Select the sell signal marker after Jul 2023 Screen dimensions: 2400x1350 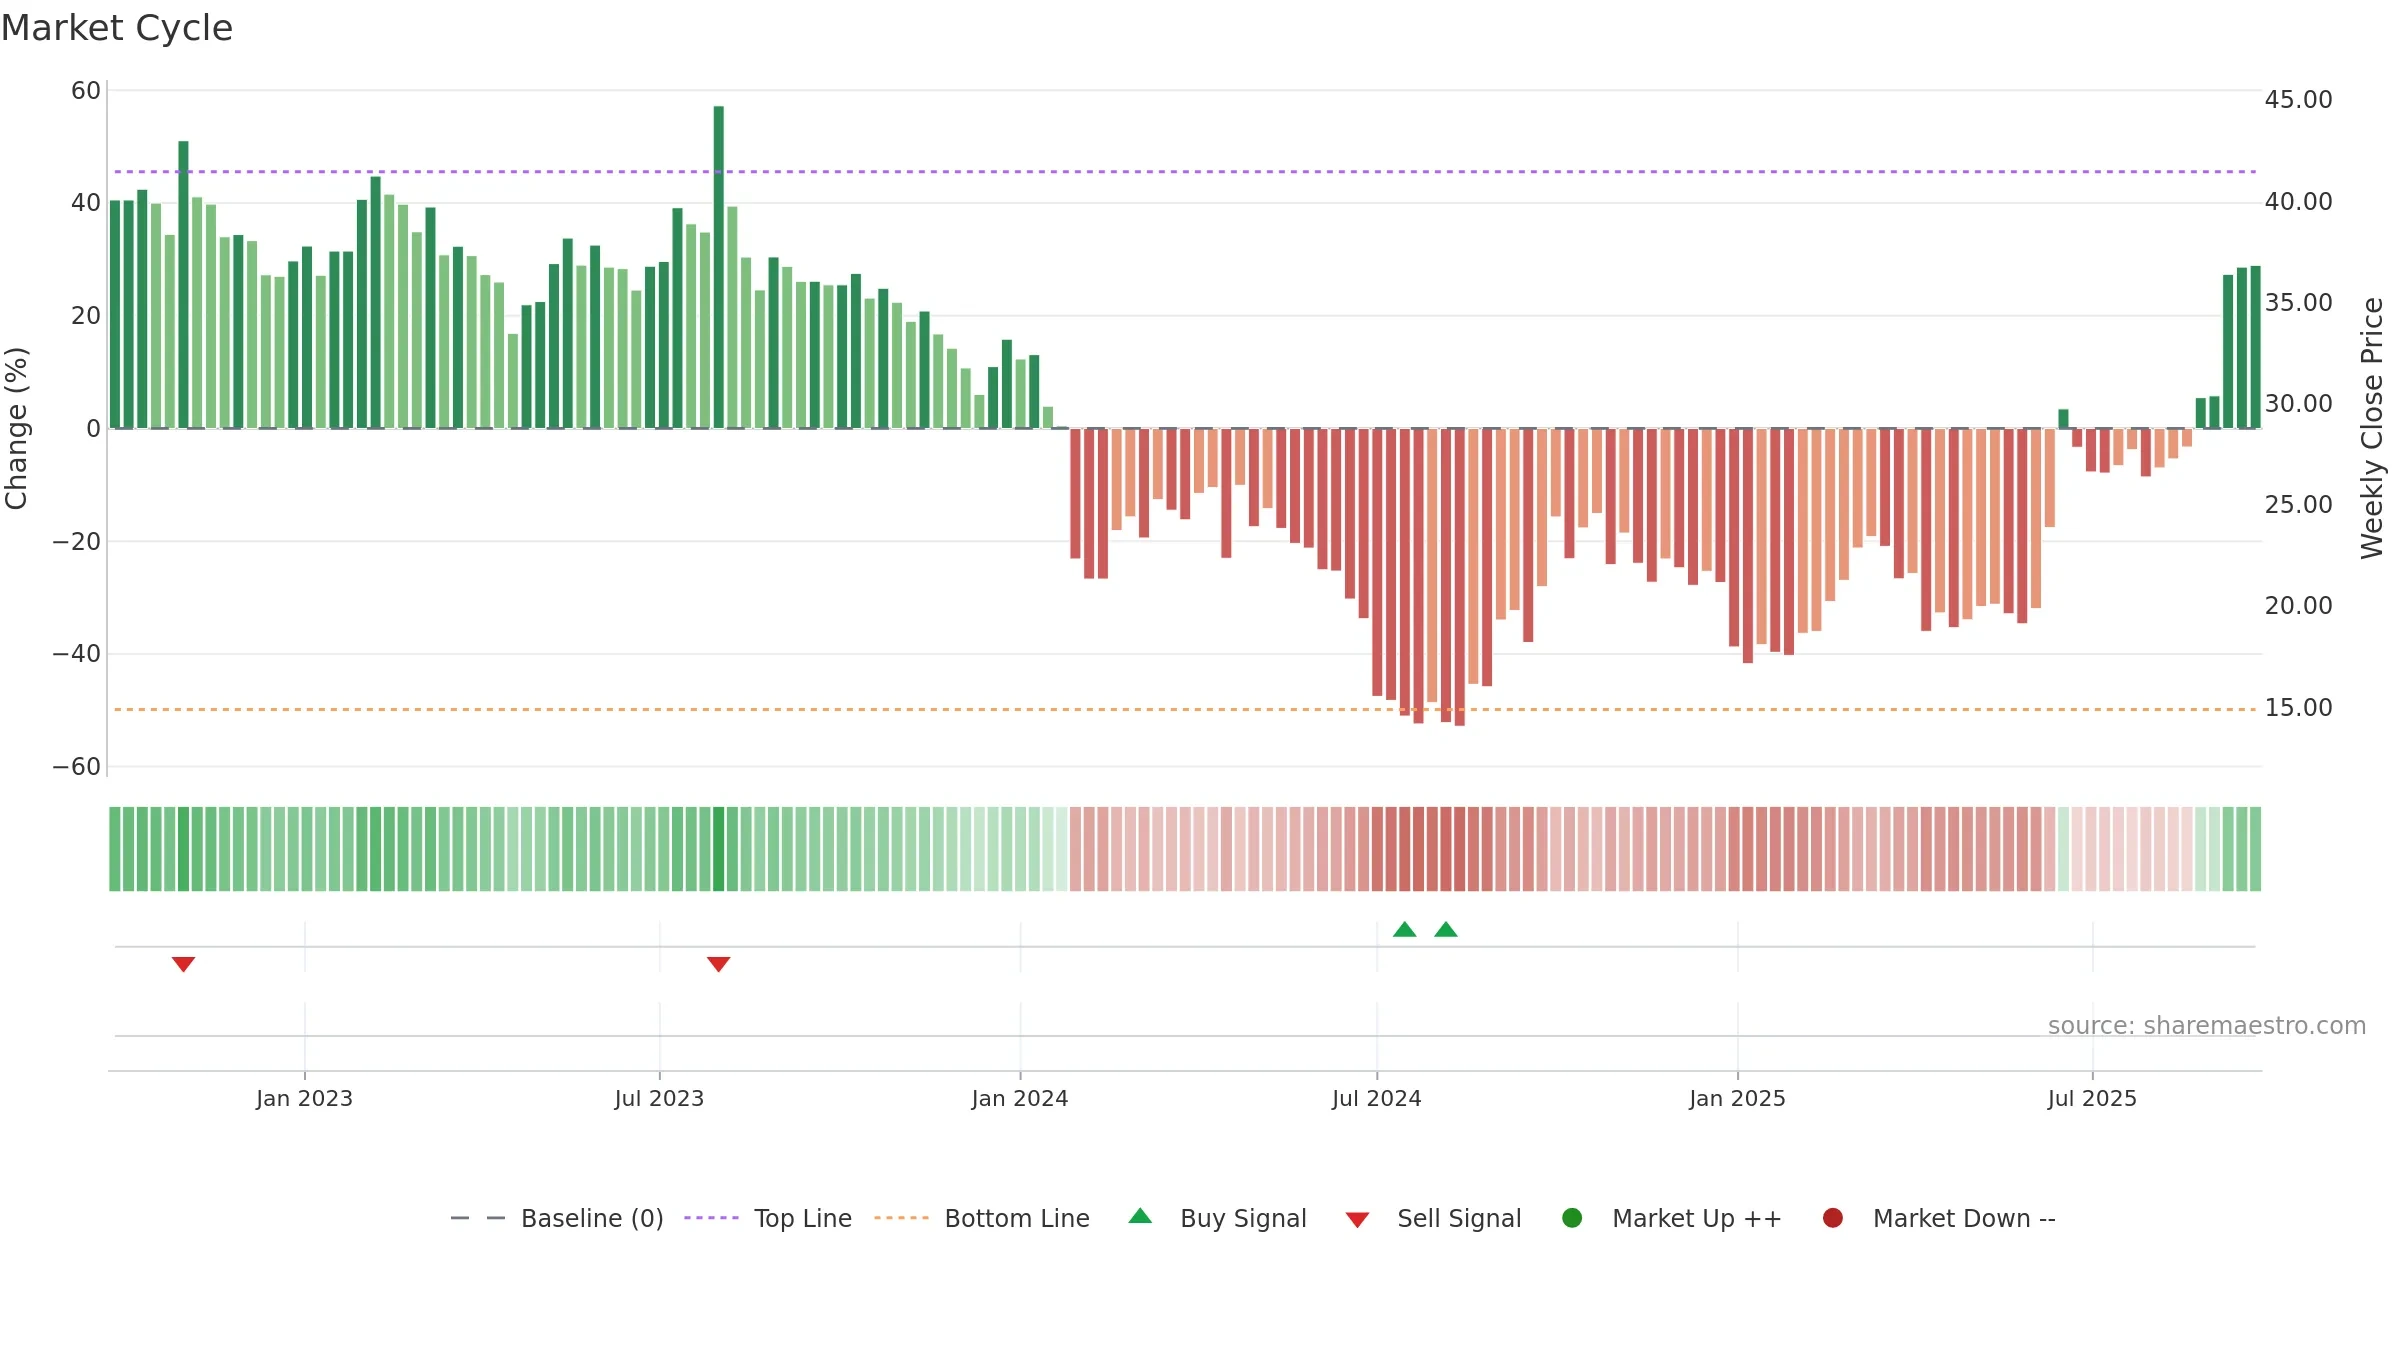(719, 964)
